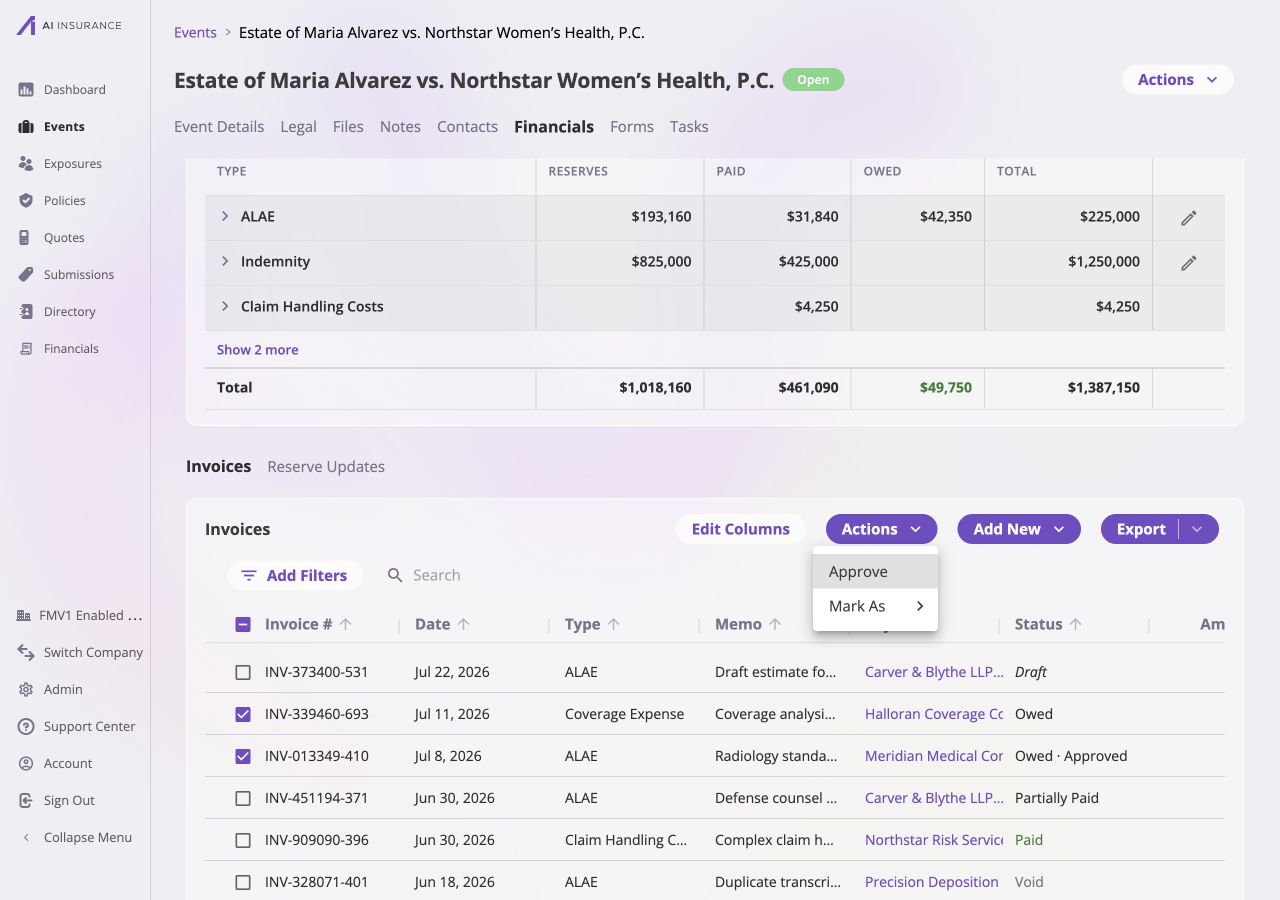Uncheck the box for INV-013349-410
Image resolution: width=1280 pixels, height=900 pixels.
coord(243,757)
